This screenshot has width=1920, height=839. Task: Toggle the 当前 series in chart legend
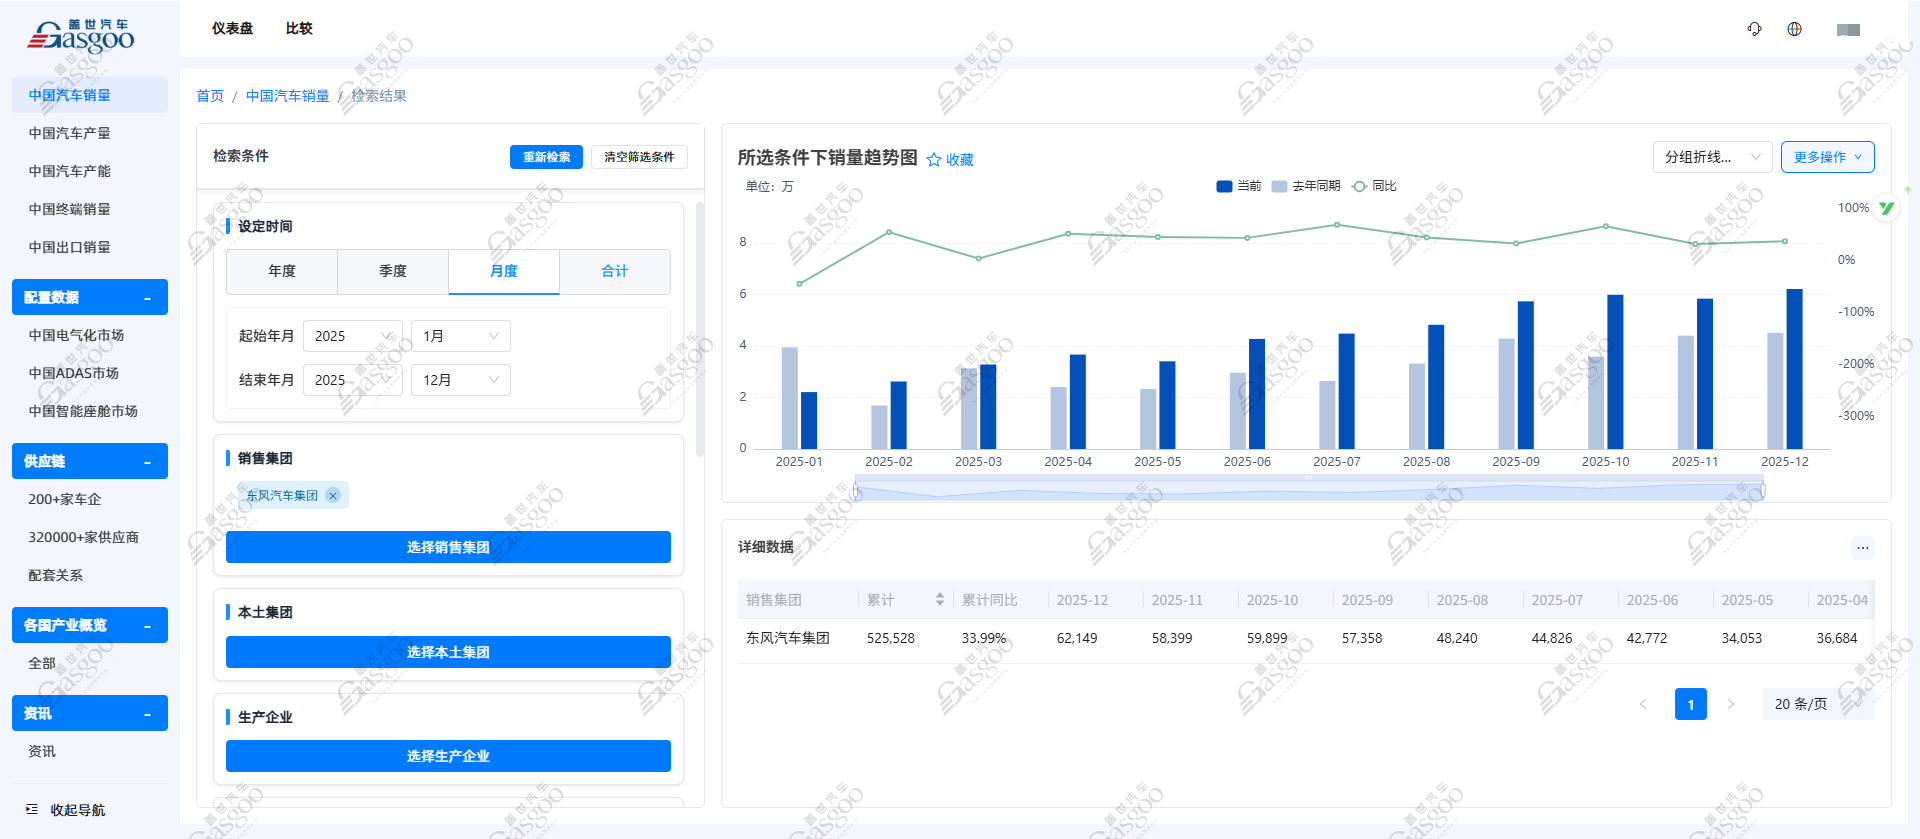pos(1238,186)
